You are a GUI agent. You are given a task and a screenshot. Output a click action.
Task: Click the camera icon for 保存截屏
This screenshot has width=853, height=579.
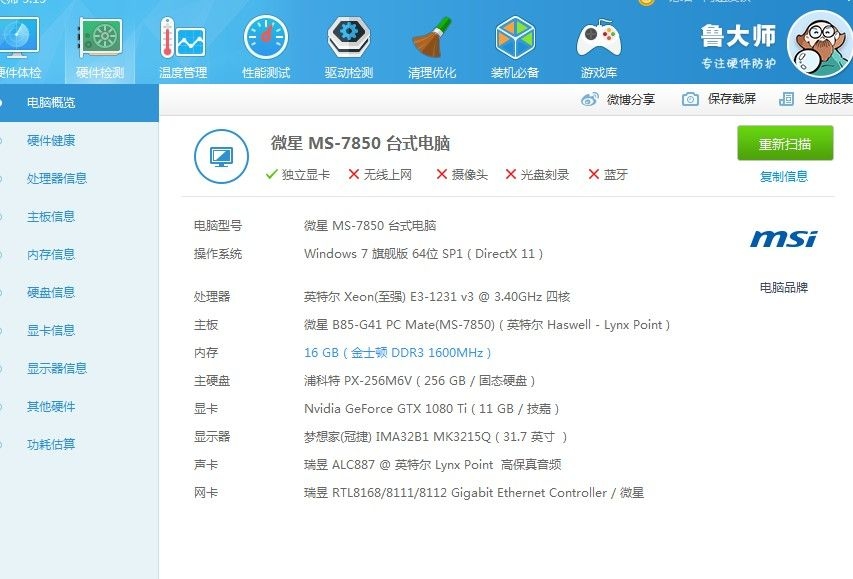coord(690,99)
